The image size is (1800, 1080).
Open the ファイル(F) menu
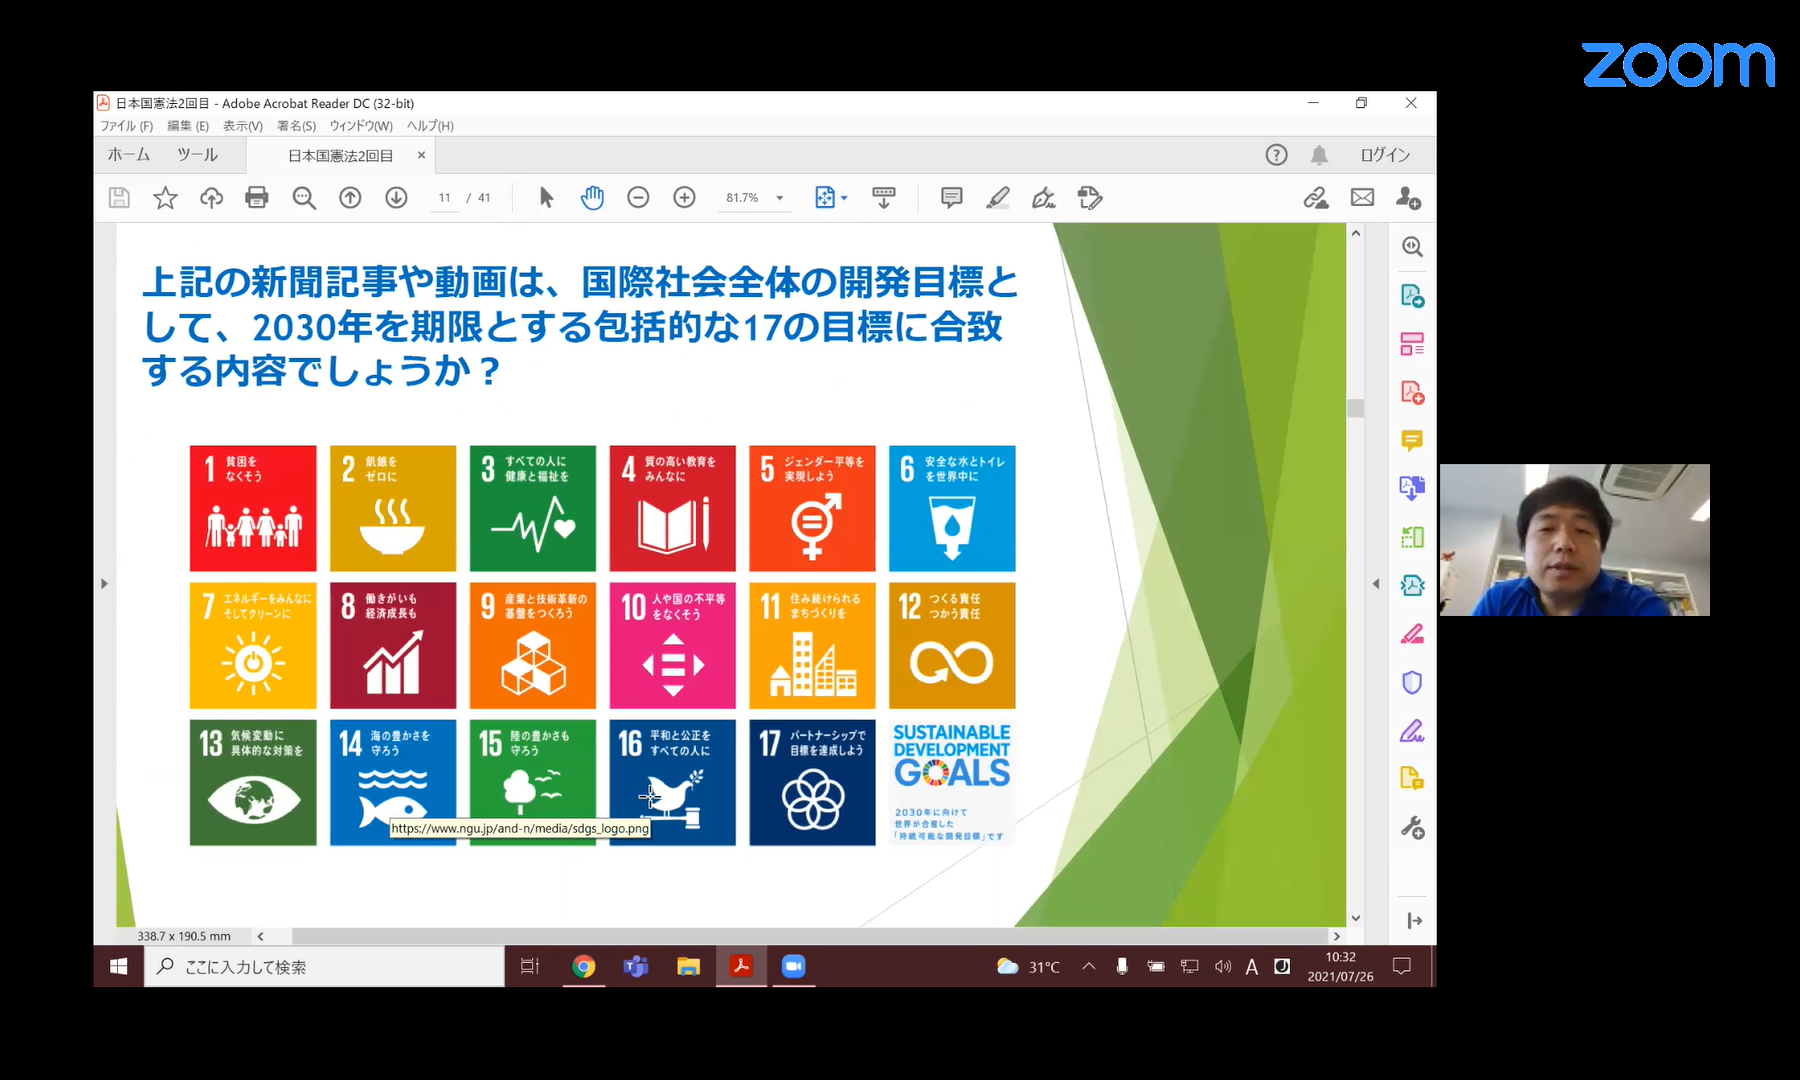(x=126, y=126)
